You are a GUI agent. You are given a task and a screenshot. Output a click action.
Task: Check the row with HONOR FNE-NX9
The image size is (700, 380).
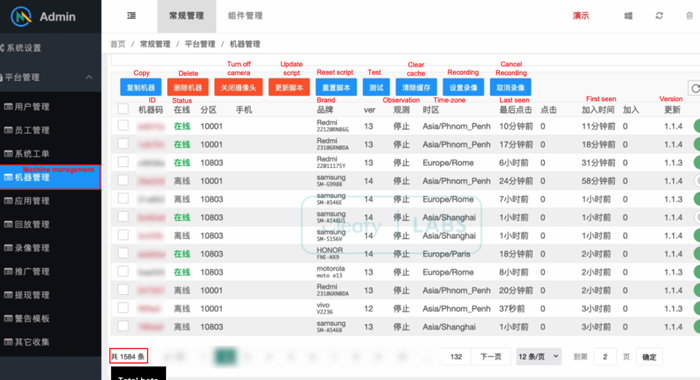tap(123, 253)
